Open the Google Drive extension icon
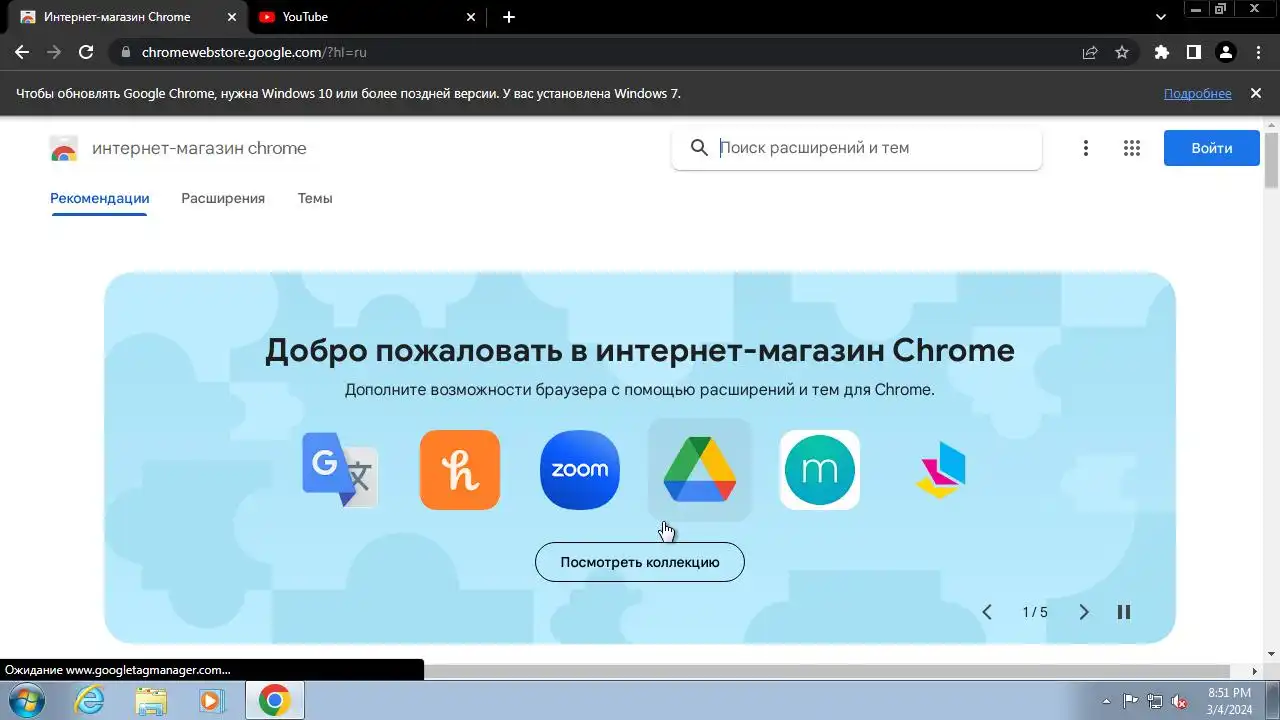 pos(700,470)
